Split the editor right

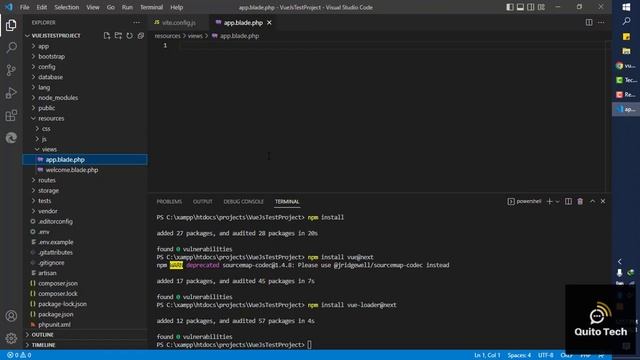(589, 22)
